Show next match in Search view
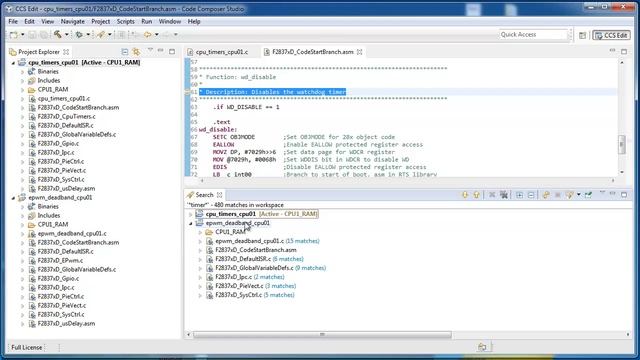 coord(465,195)
